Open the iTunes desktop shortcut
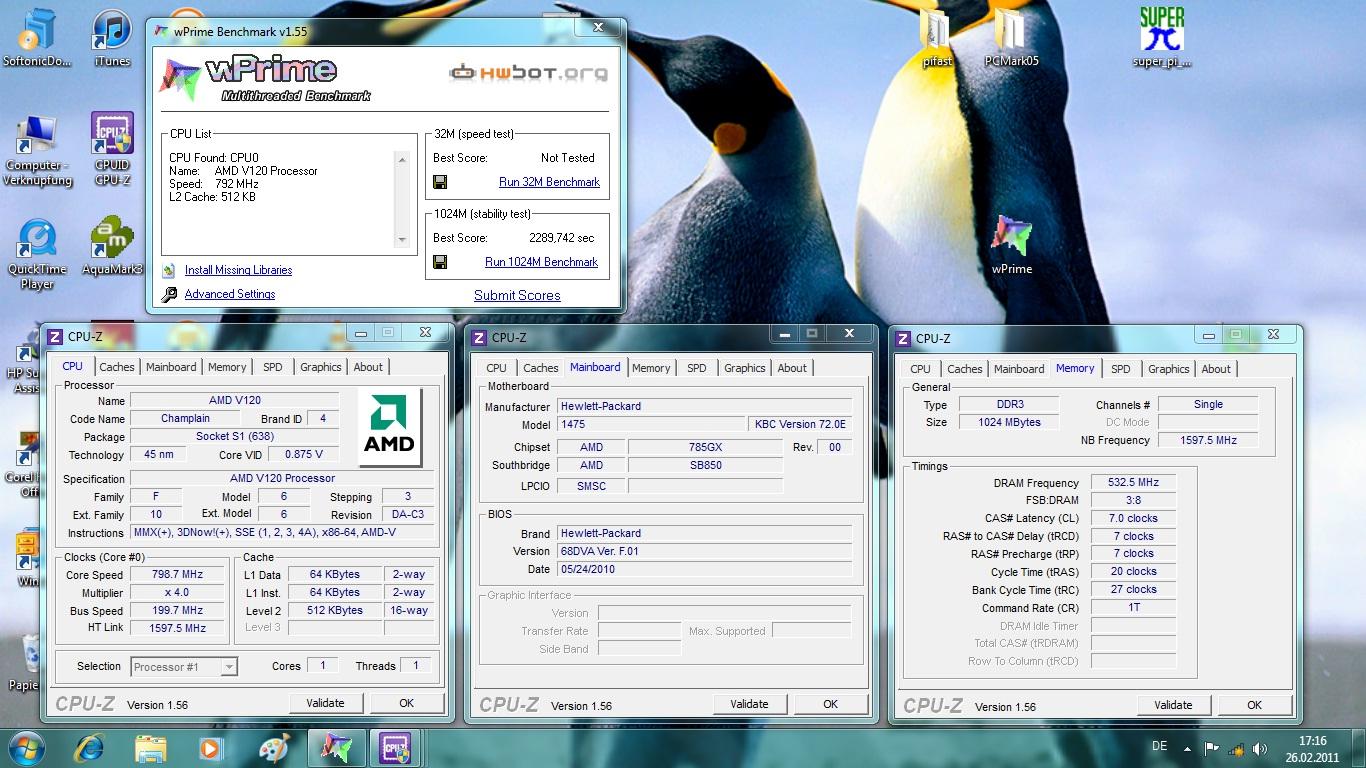The image size is (1366, 768). [112, 38]
